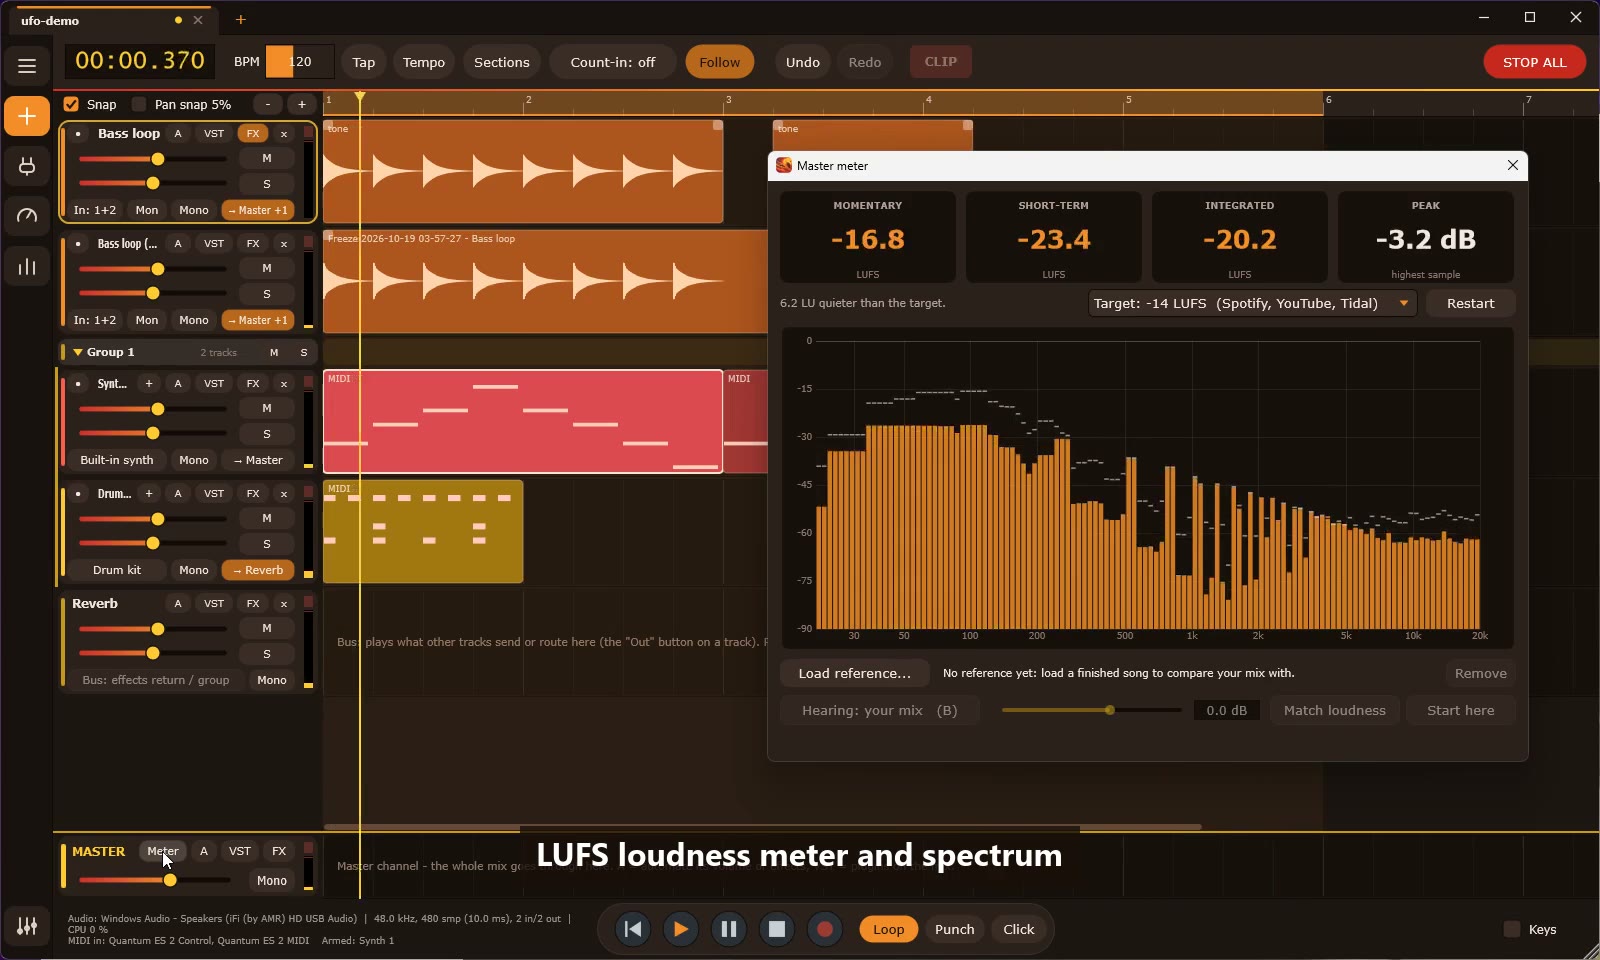Click Load reference... in Master meter
The width and height of the screenshot is (1600, 960).
click(x=855, y=673)
